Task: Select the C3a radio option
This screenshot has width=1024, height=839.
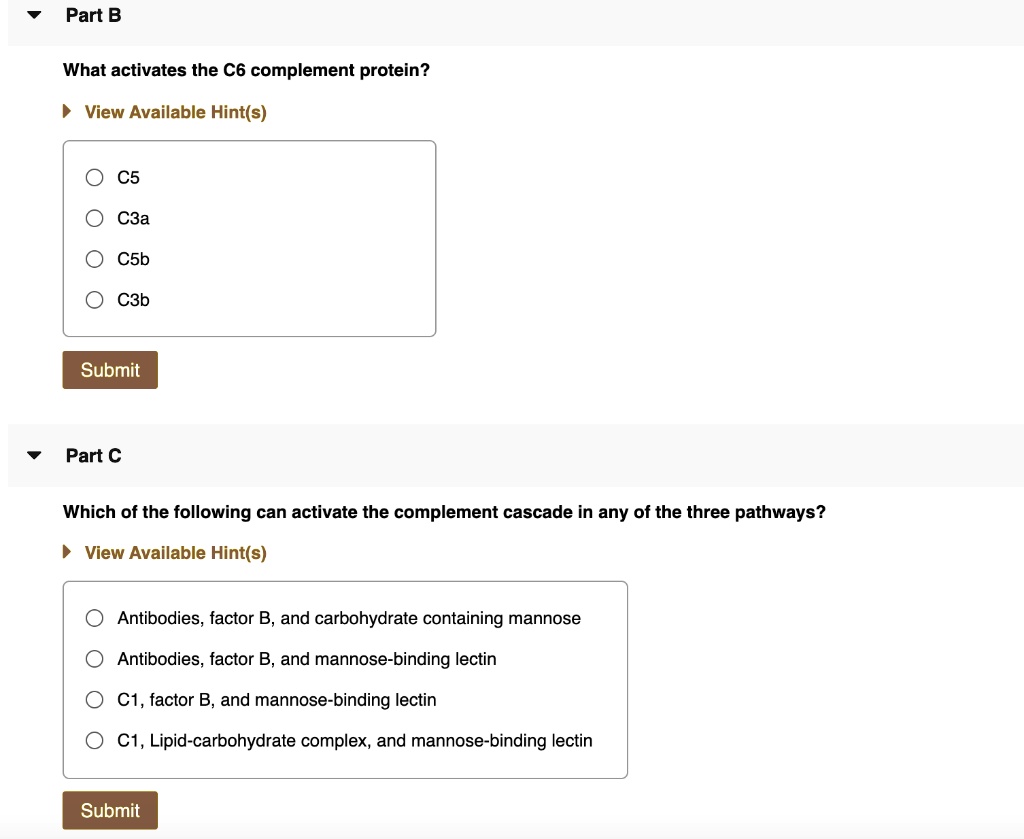Action: [94, 218]
